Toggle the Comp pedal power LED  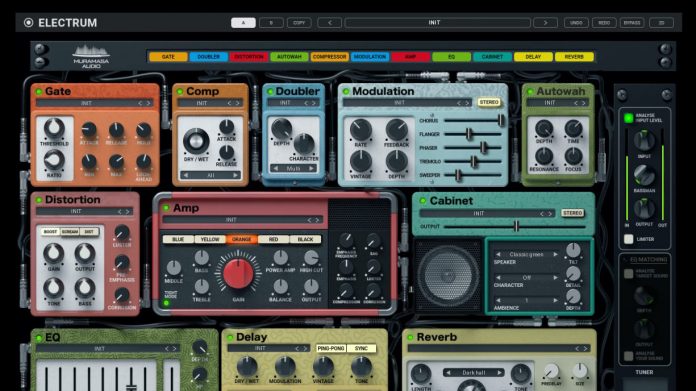click(180, 91)
